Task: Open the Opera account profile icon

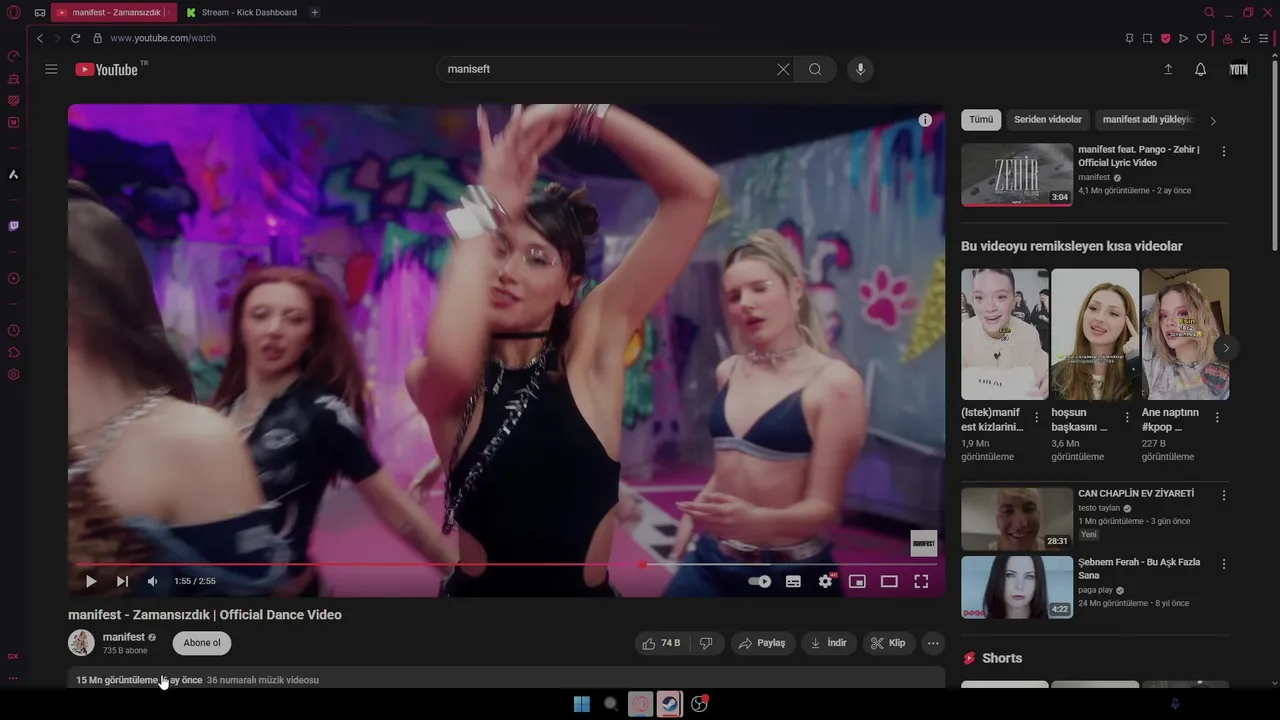Action: click(1228, 38)
